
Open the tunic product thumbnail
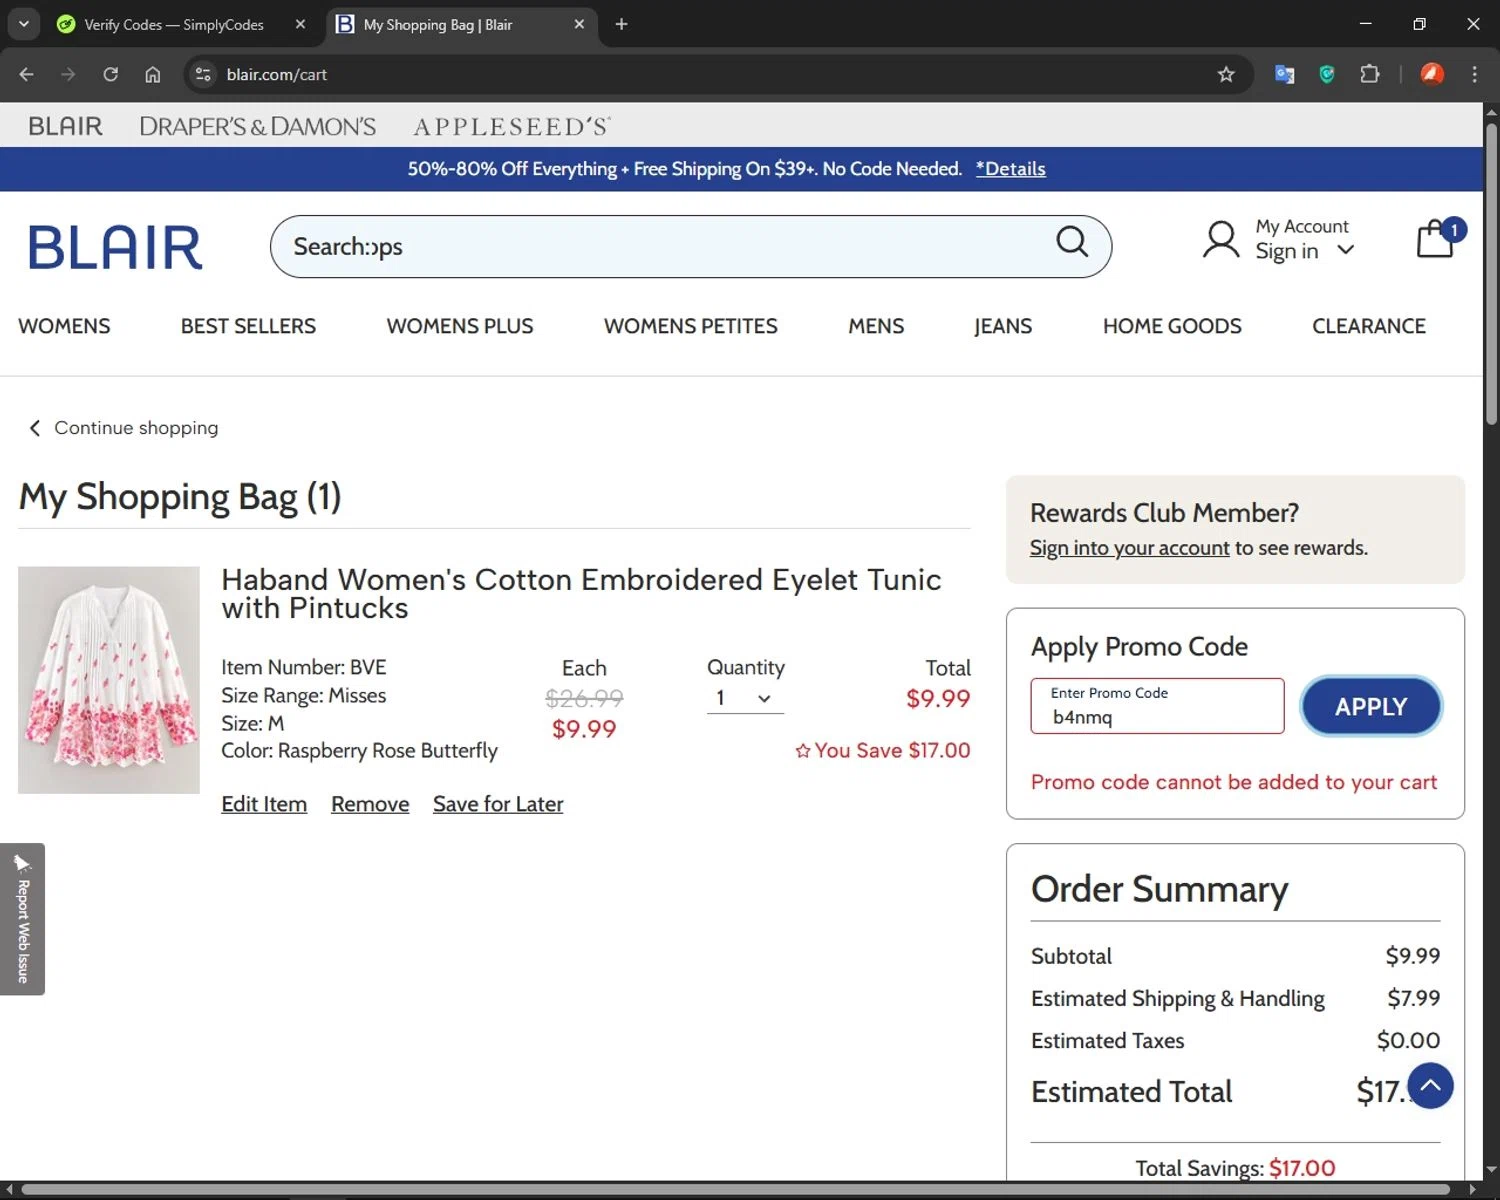109,680
